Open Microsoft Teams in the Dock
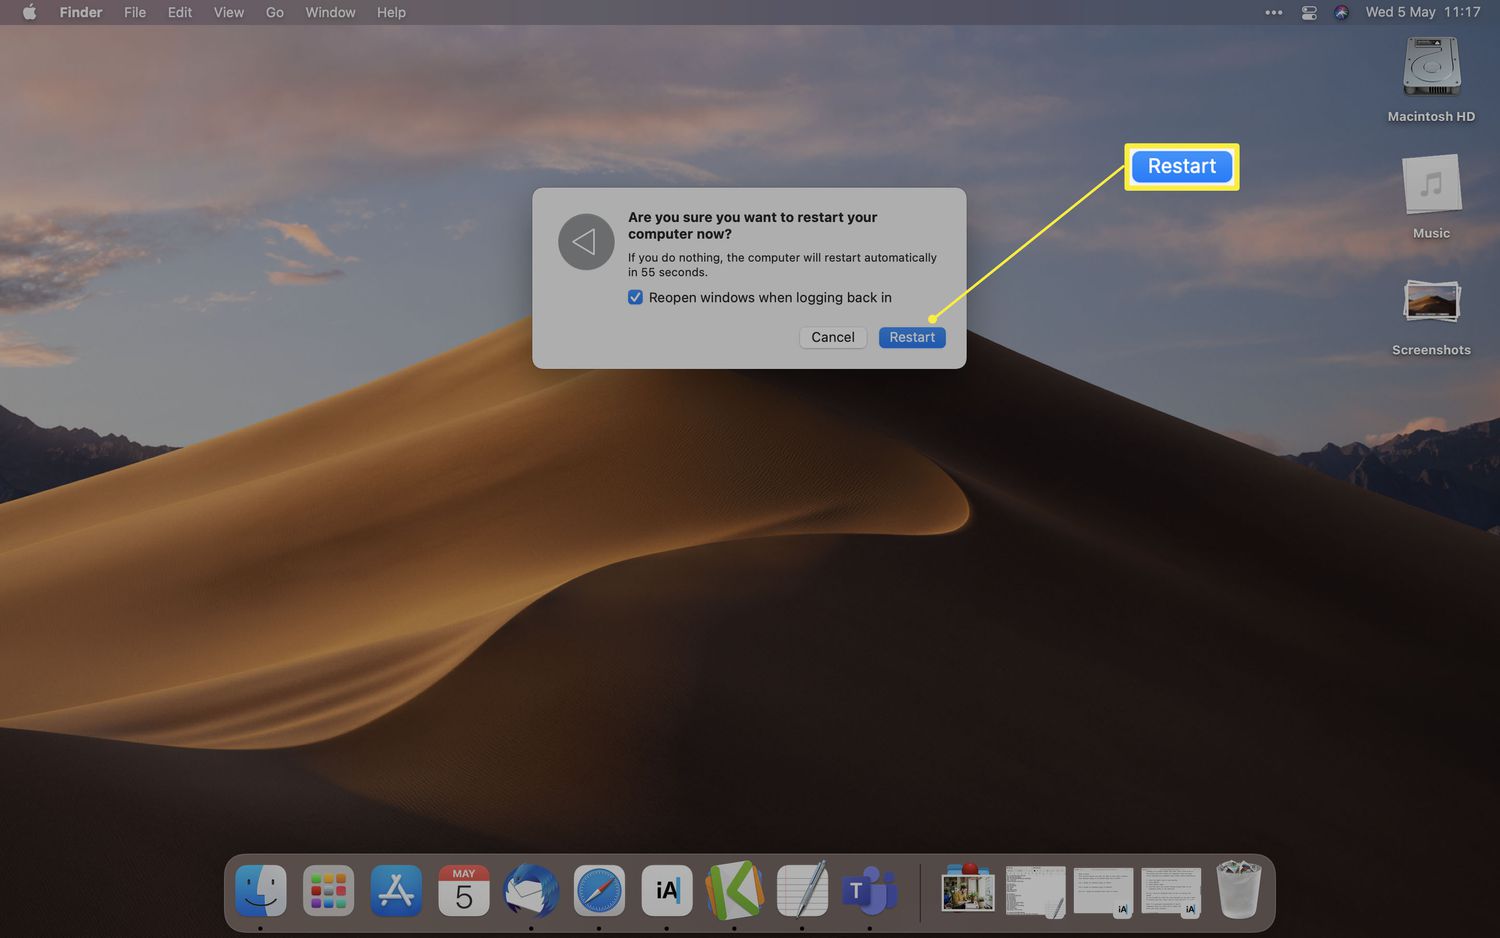1500x938 pixels. point(869,890)
